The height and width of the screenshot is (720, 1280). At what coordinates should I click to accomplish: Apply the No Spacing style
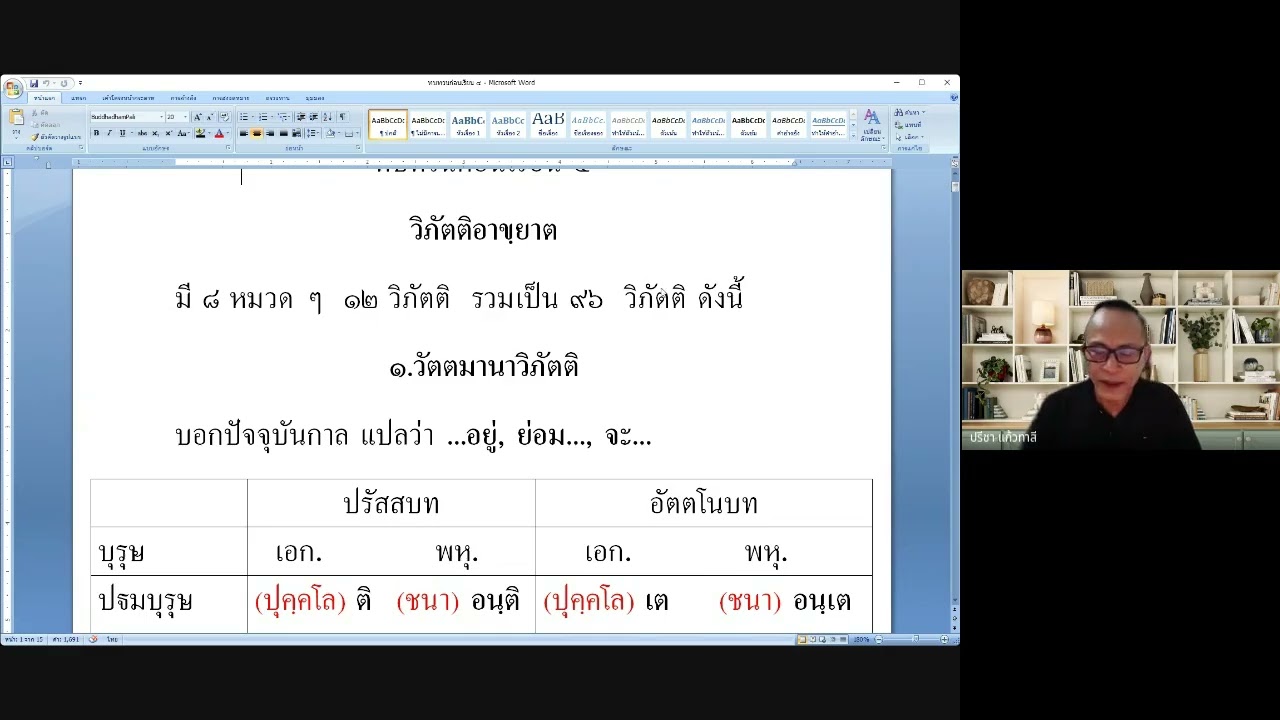(x=428, y=125)
